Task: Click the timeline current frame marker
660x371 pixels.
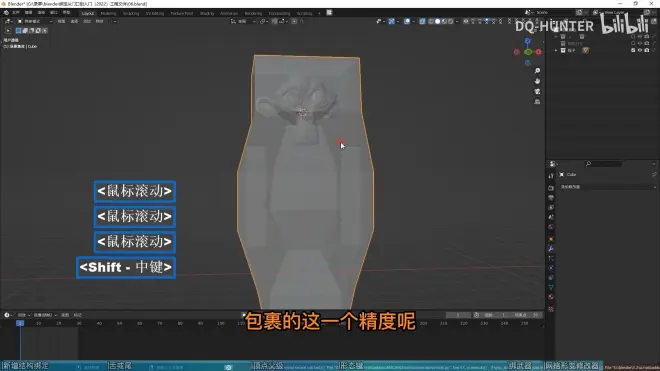Action: 20,323
